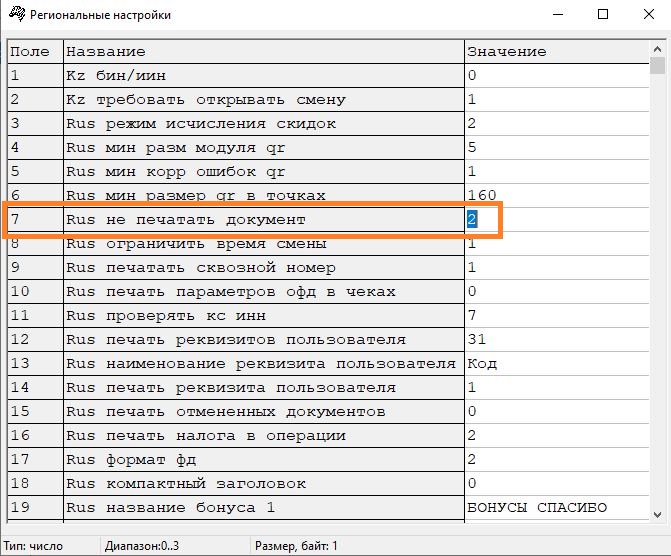Click the vertical scrollbar thumb
Image resolution: width=671 pixels, height=556 pixels.
coord(658,66)
